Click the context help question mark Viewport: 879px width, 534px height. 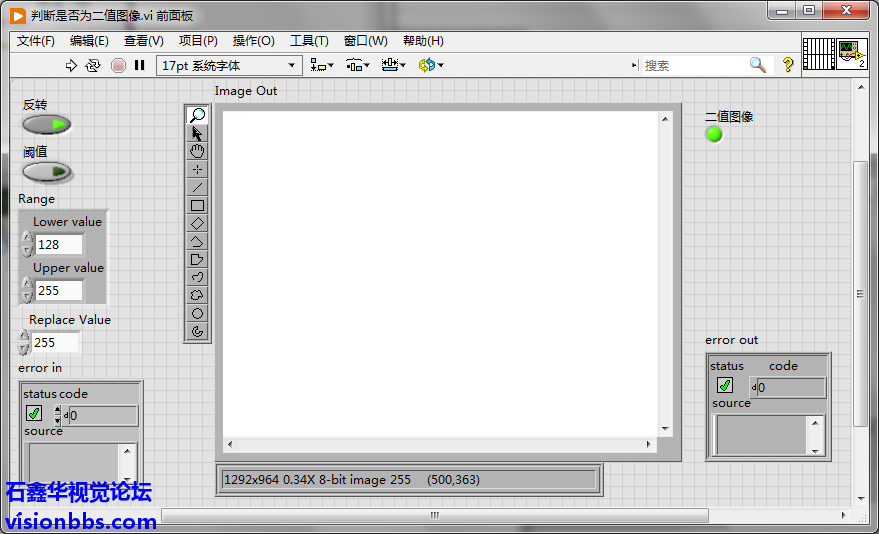[x=788, y=65]
